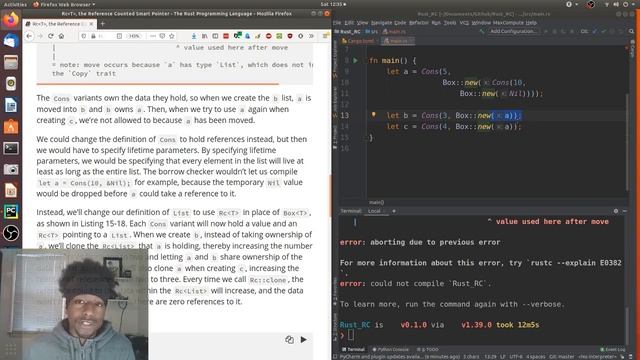
Task: Open the Activities overview
Action: tap(15, 4)
